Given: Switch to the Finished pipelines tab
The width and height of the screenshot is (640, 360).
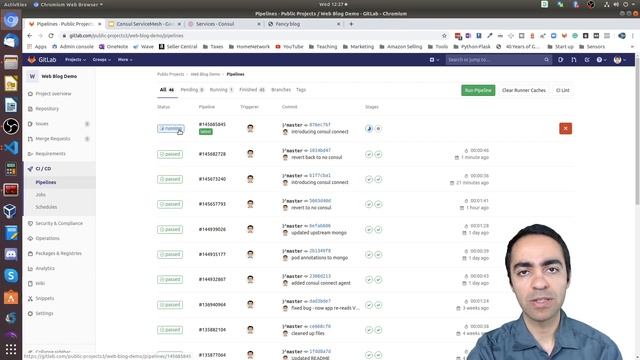Looking at the screenshot, I should 252,90.
